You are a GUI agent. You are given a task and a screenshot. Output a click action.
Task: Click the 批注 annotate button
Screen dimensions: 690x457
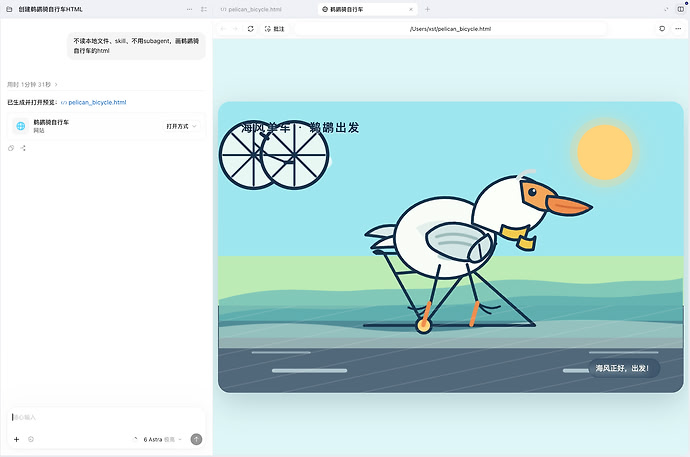[274, 29]
